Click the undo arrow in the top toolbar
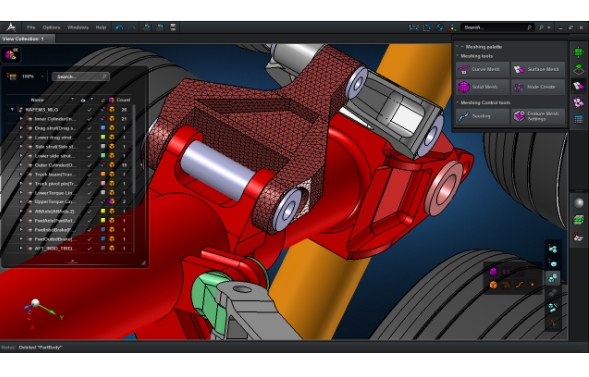589x377 pixels. [x=119, y=27]
